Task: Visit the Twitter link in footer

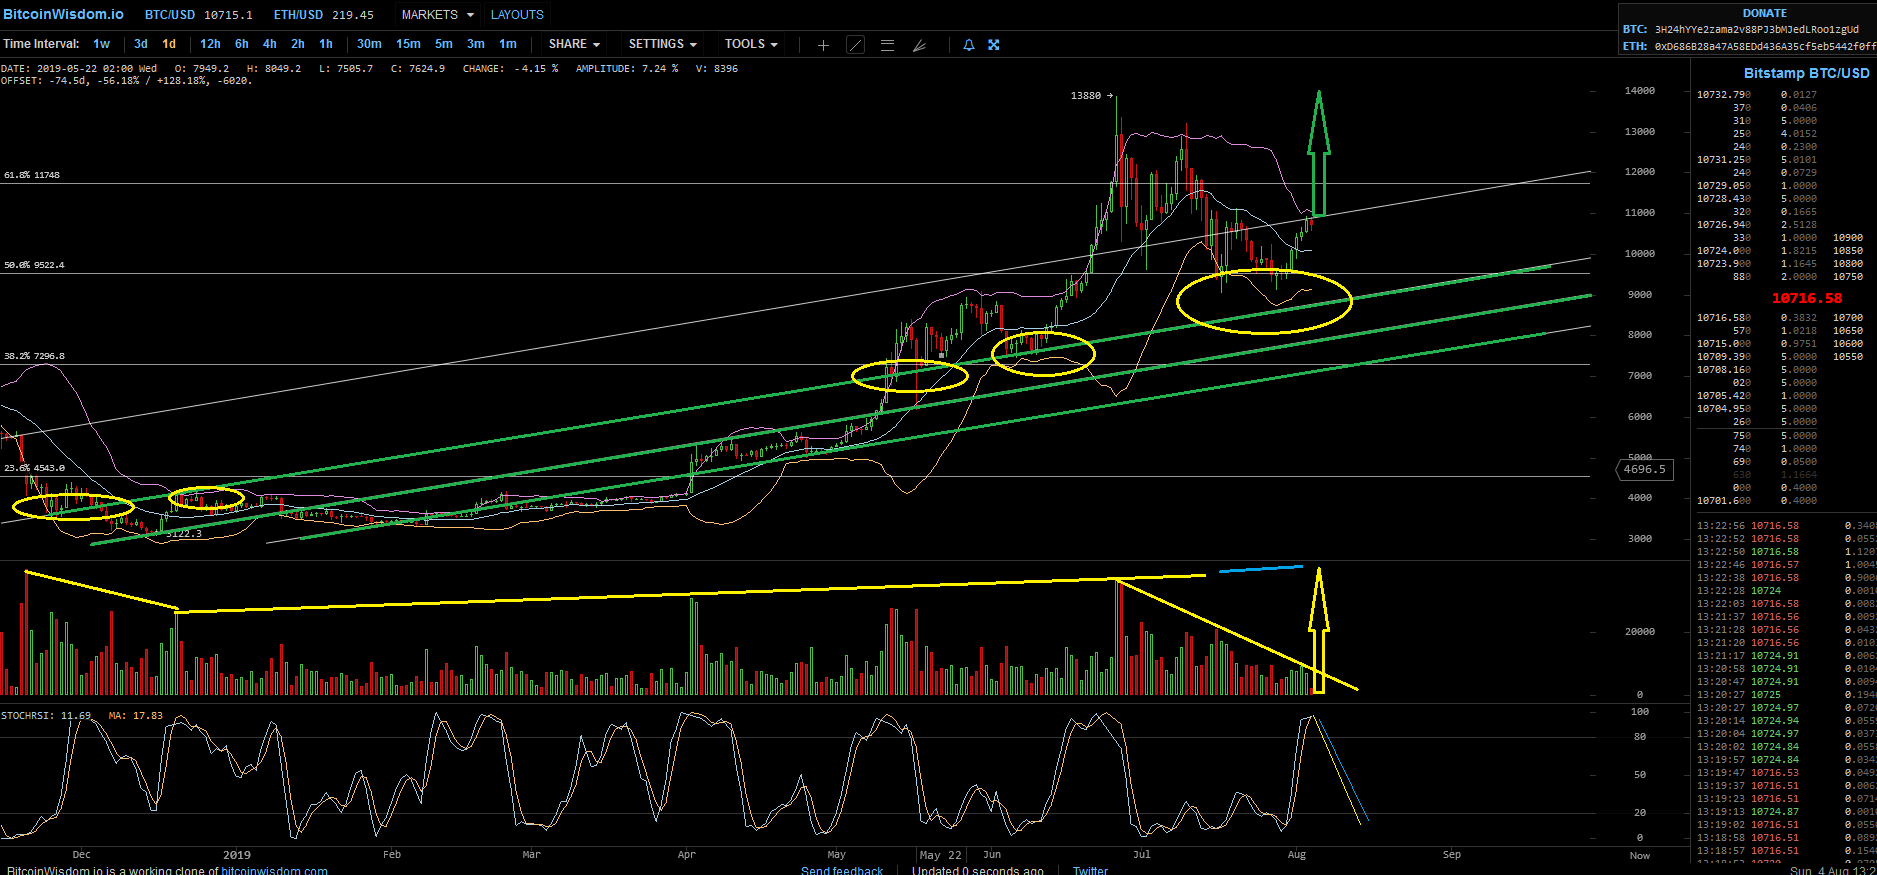Action: coord(1090,870)
